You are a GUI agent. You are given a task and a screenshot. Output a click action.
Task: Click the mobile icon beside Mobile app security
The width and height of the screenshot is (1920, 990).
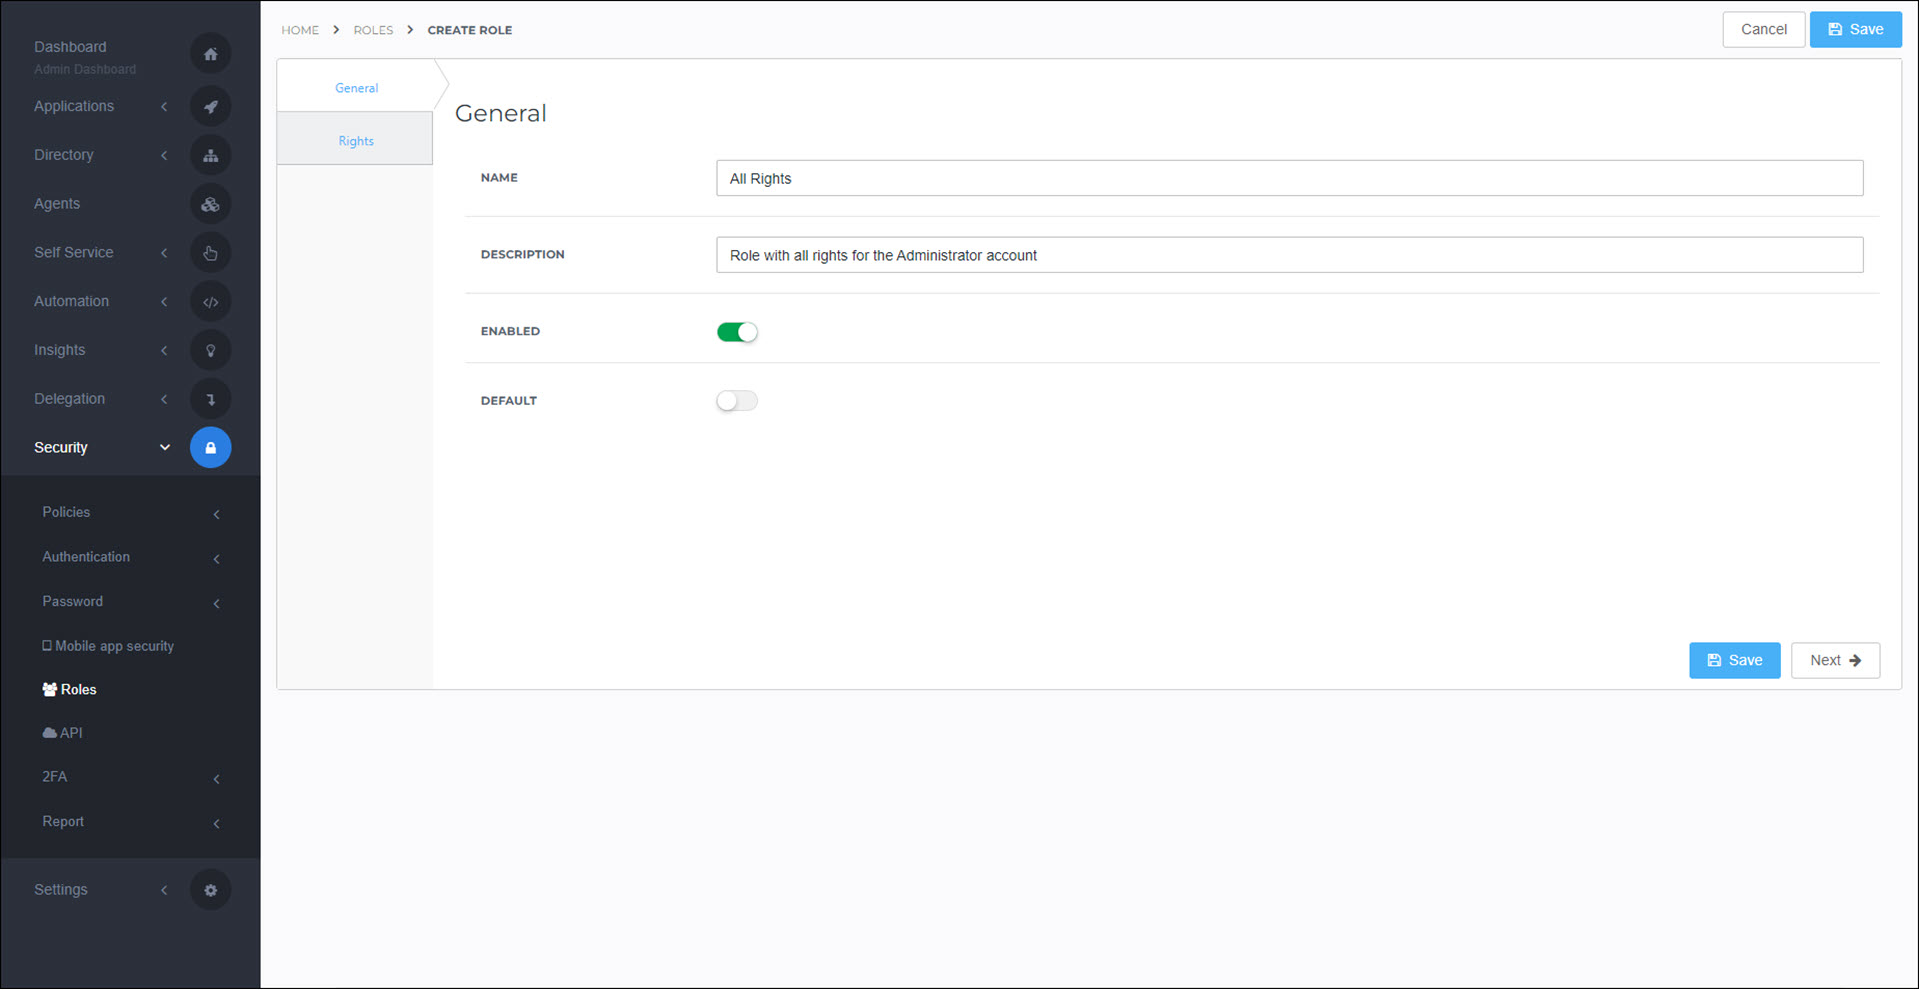tap(47, 646)
